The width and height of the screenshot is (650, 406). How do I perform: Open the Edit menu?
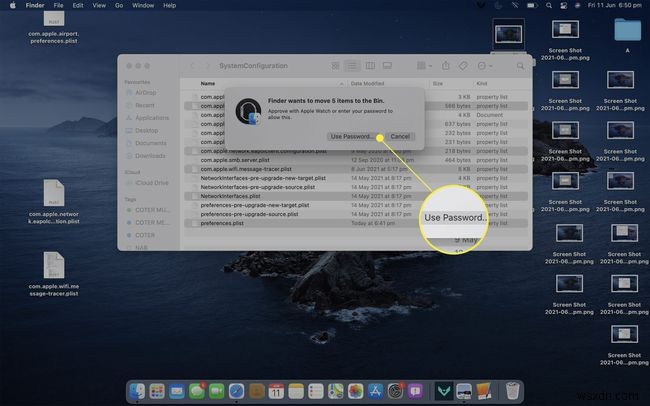(78, 5)
